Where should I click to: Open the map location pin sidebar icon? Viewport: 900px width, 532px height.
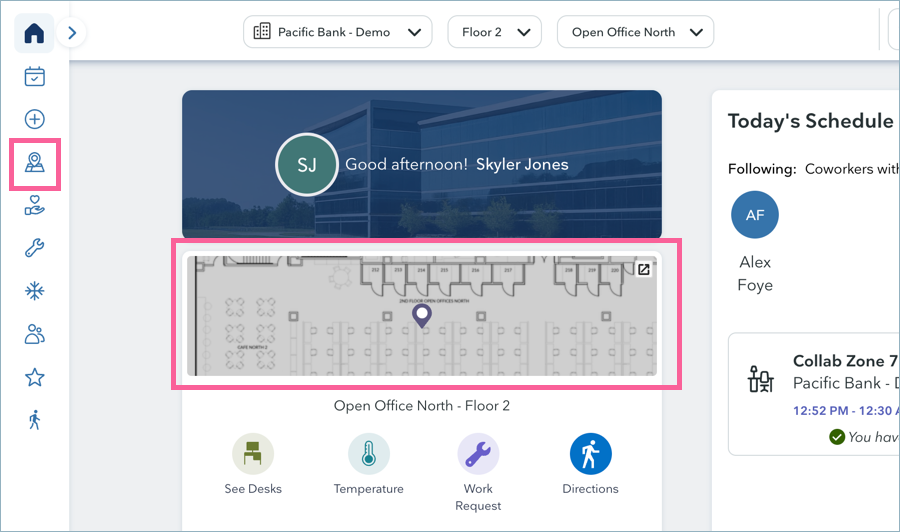click(x=35, y=163)
